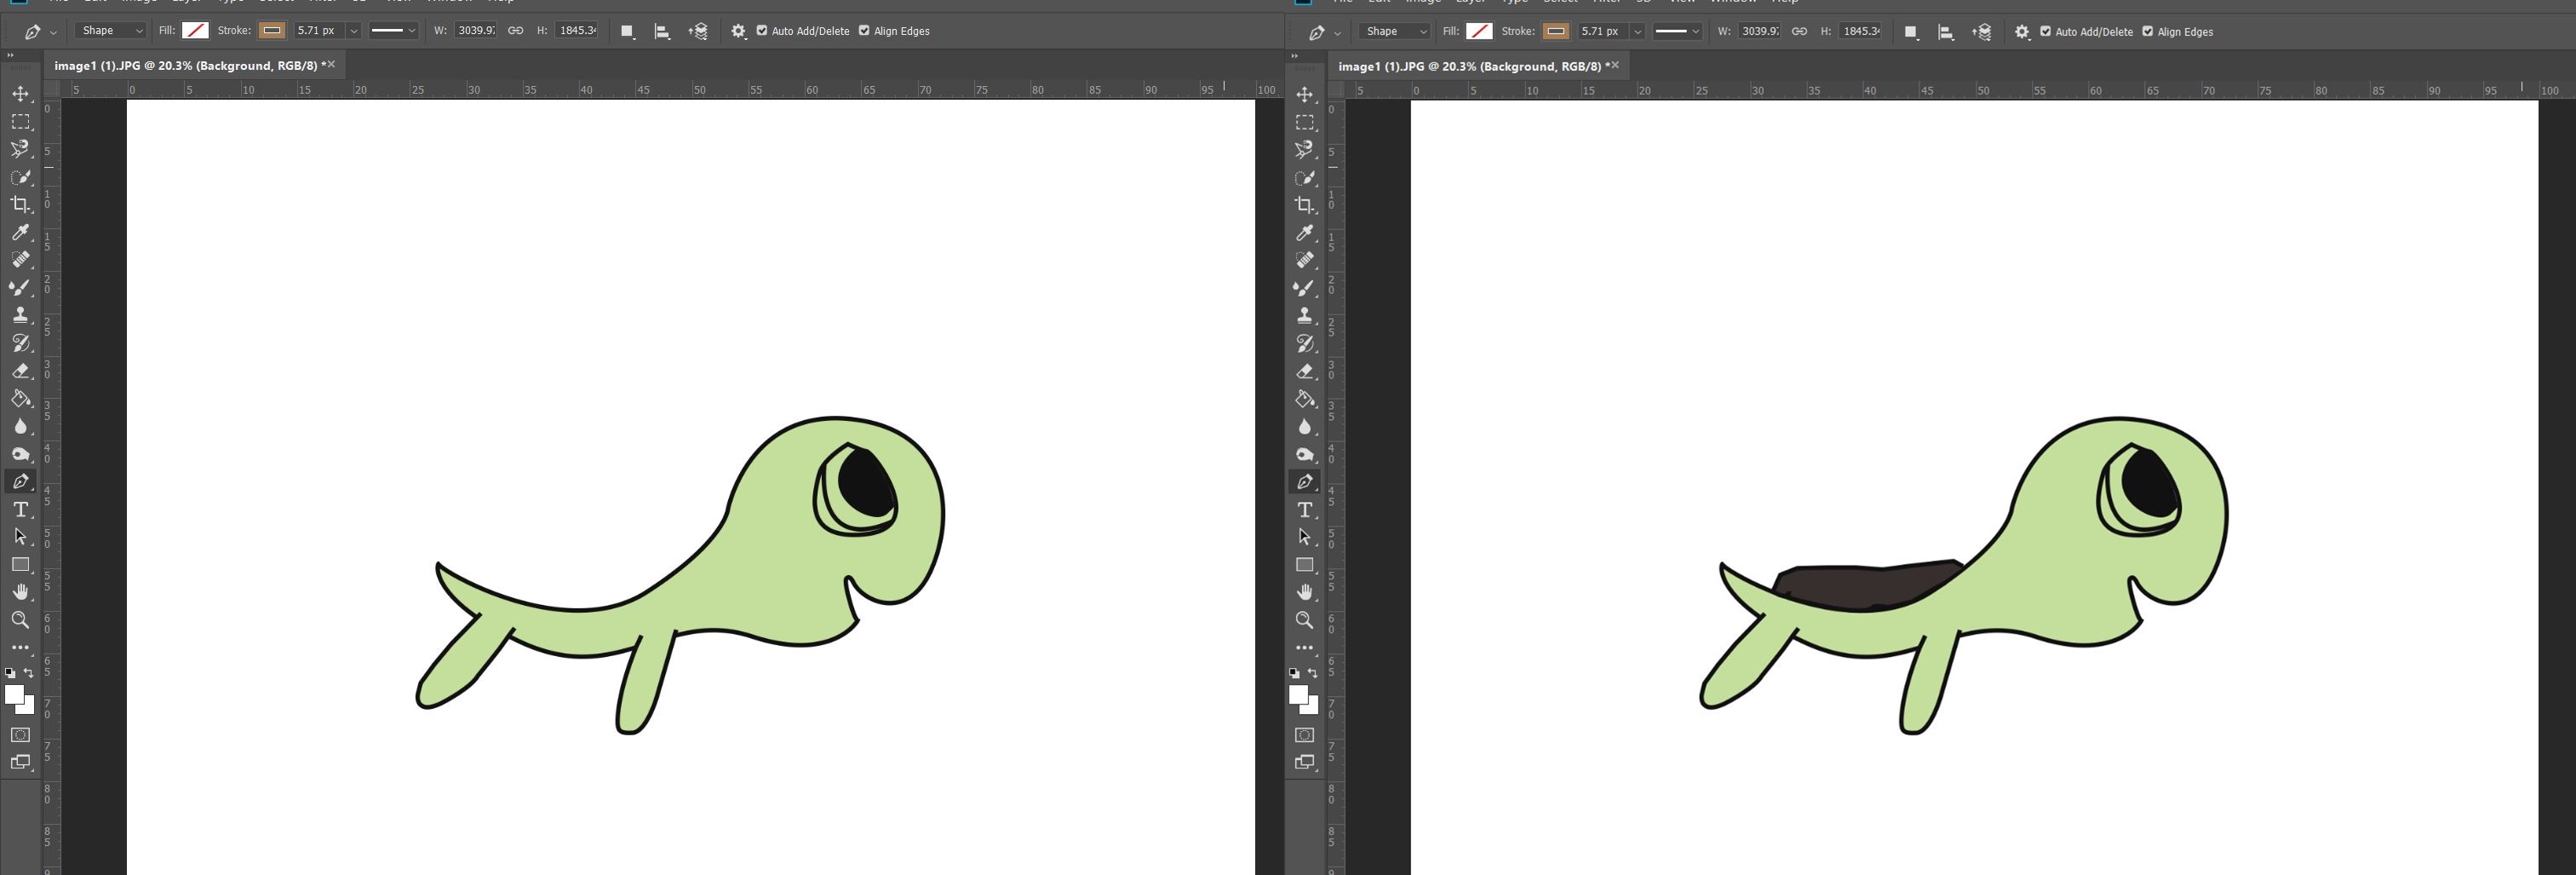Select the Blur tool in right window

[x=1304, y=427]
